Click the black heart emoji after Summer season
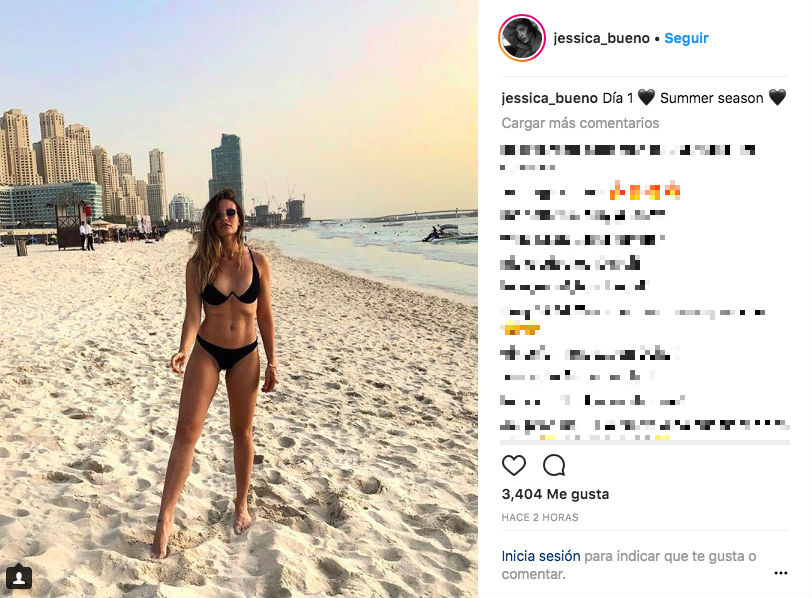Image resolution: width=812 pixels, height=598 pixels. pos(777,97)
